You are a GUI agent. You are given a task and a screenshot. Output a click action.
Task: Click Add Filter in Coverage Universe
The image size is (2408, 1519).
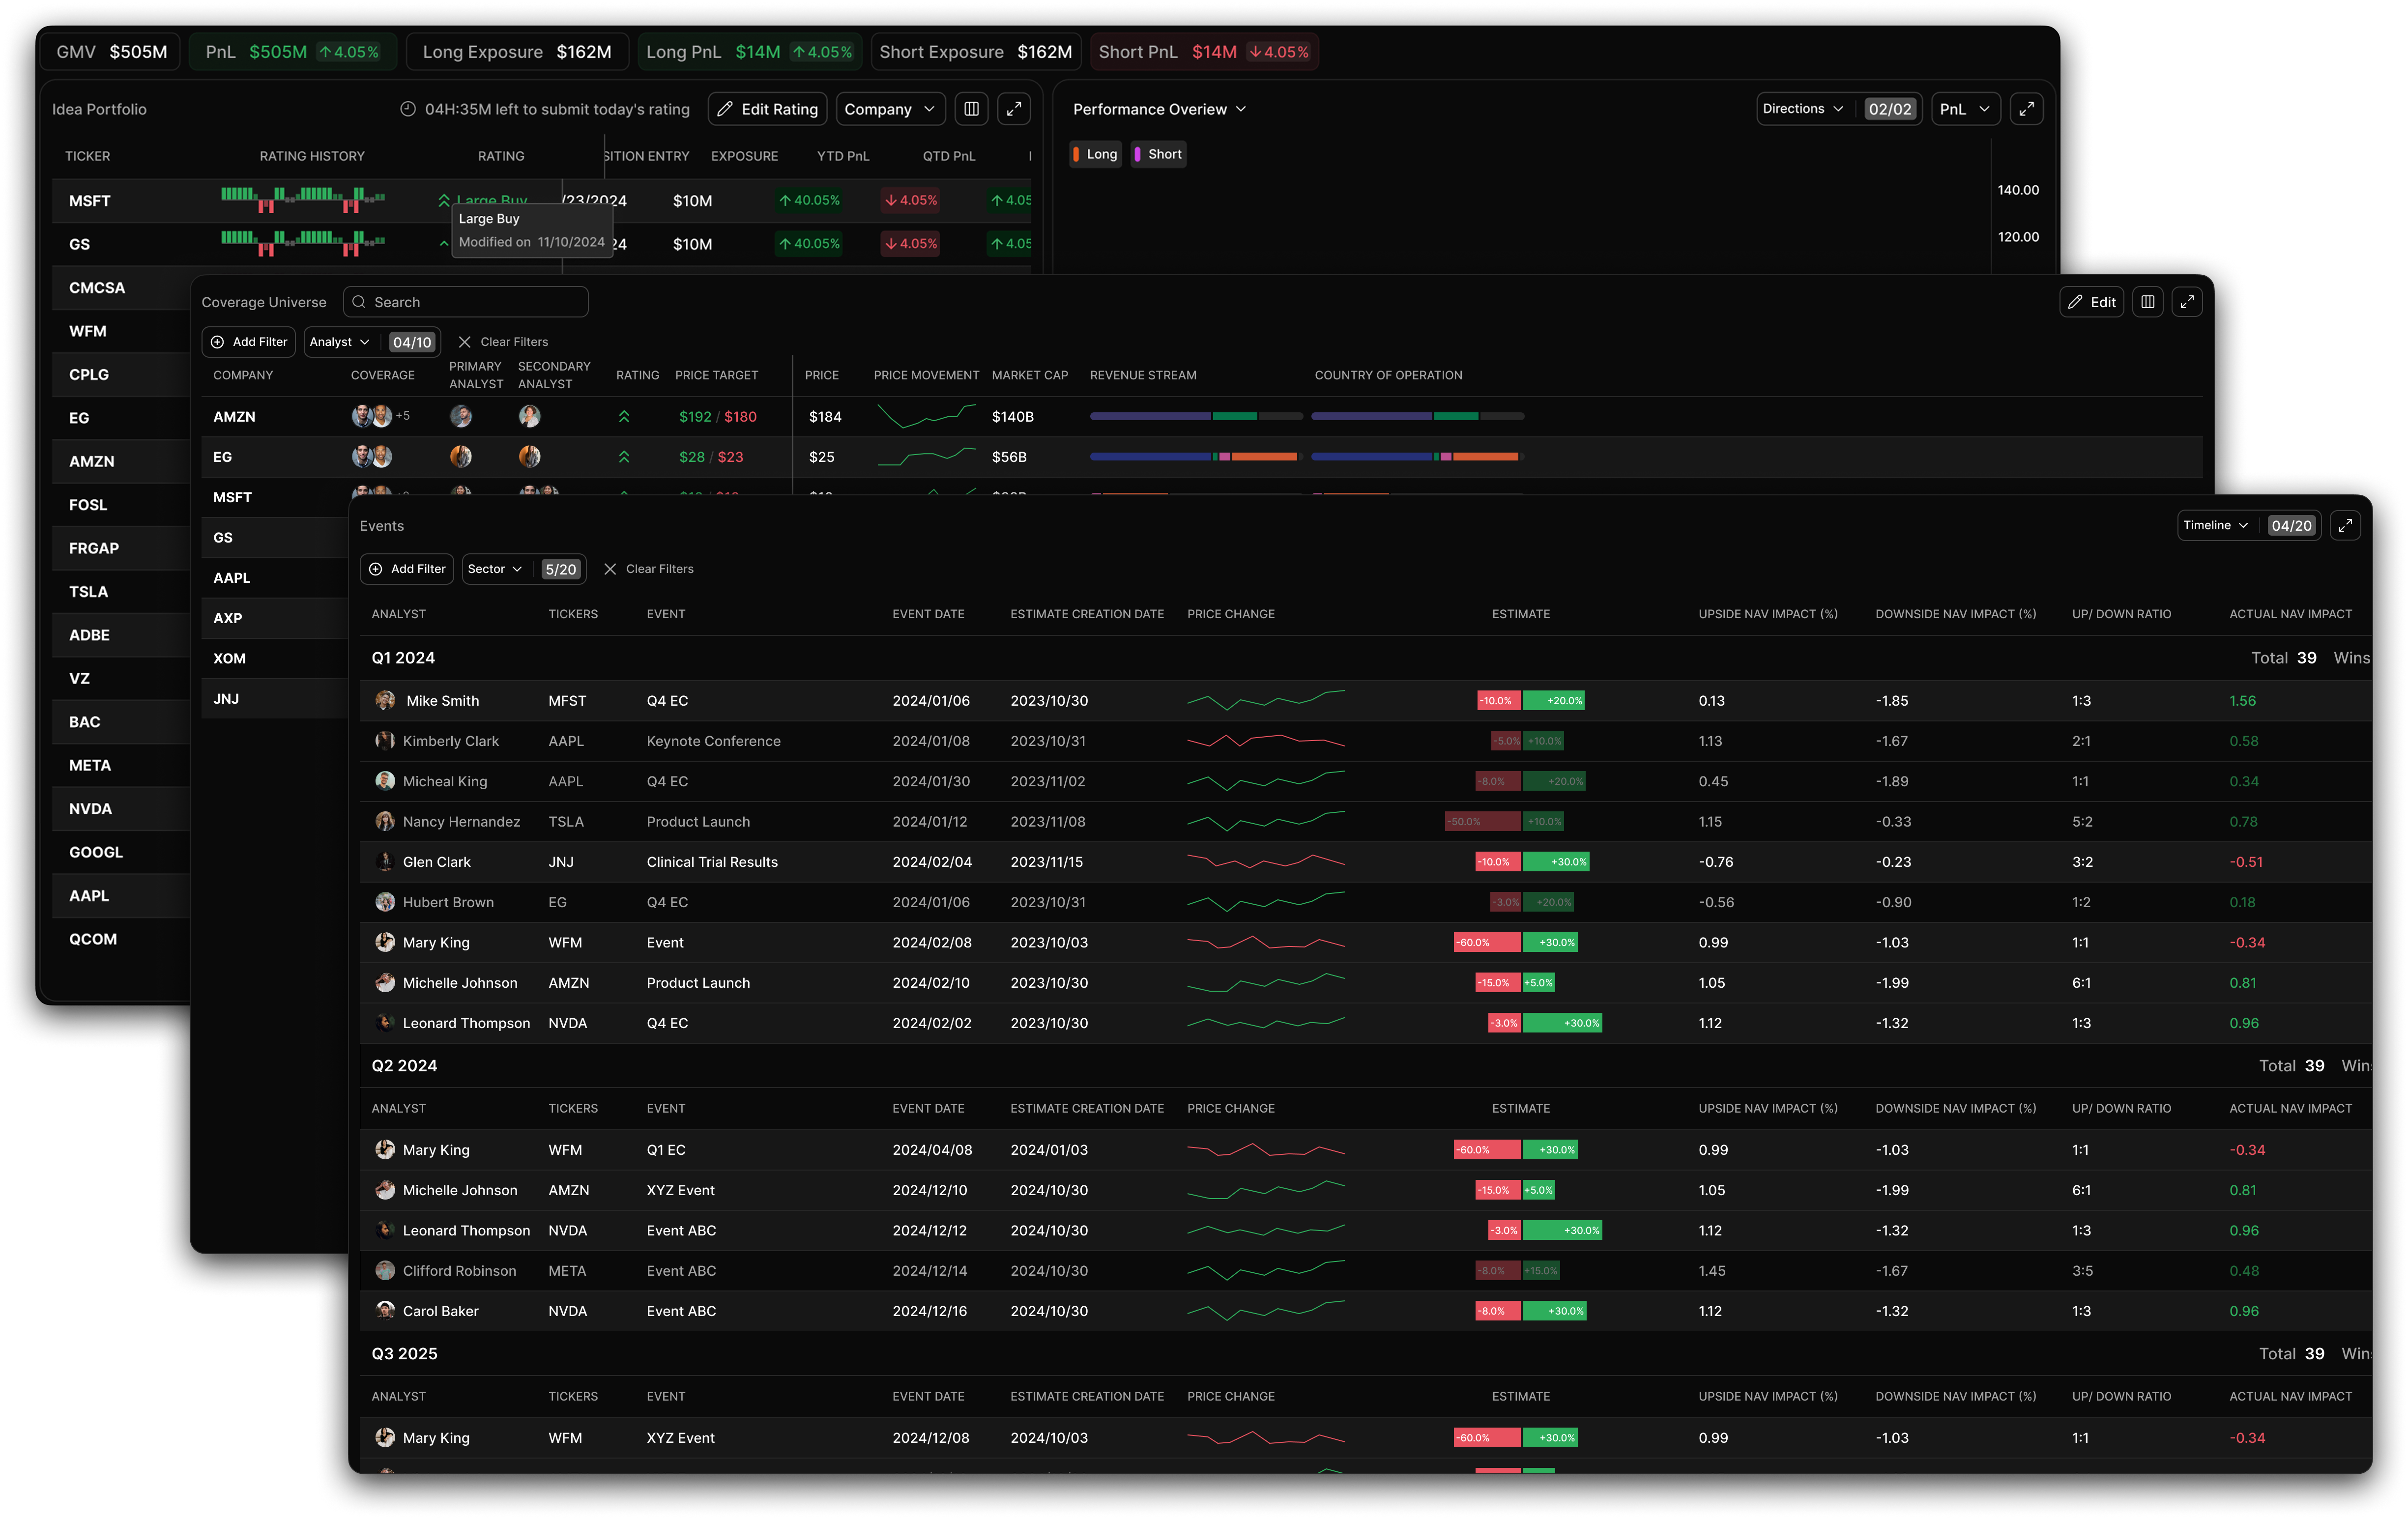point(248,342)
